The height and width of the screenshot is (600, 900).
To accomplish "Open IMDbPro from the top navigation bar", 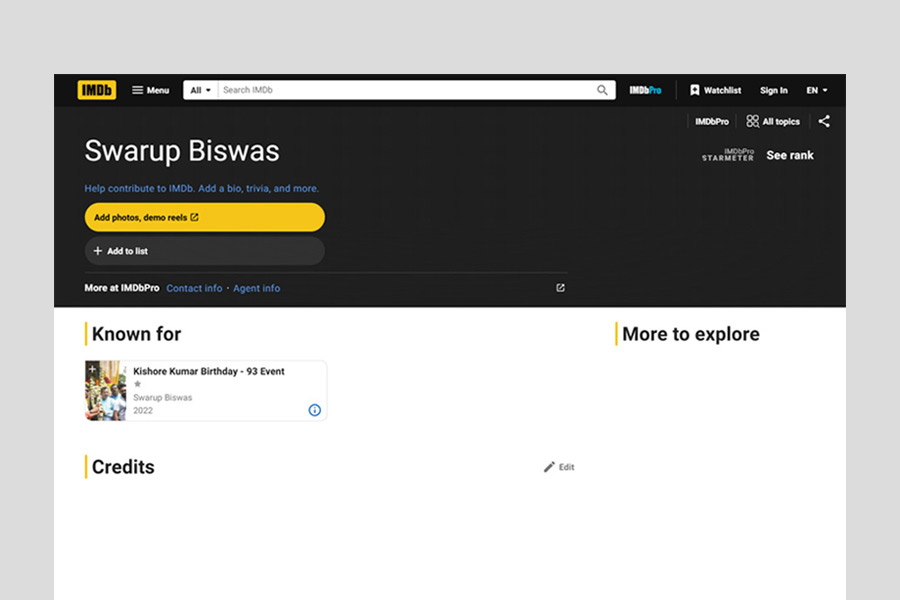I will [x=645, y=90].
